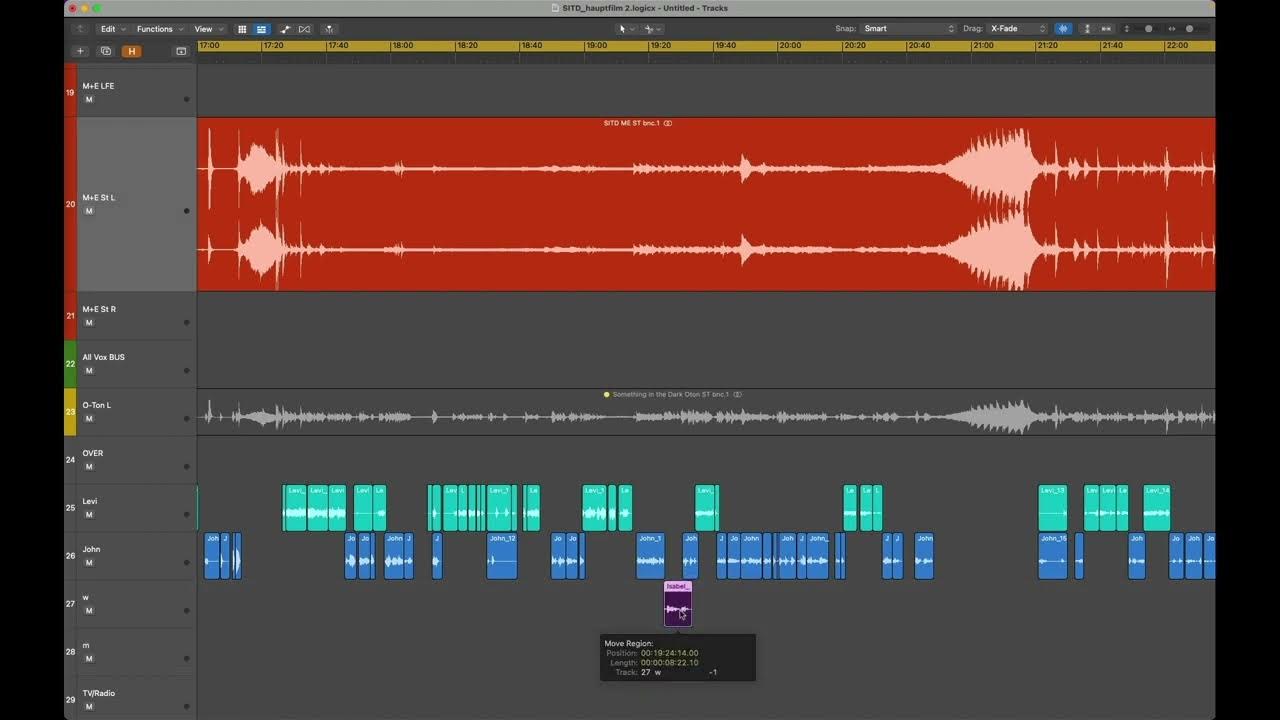Click the ruler at 21:20

pyautogui.click(x=1048, y=46)
